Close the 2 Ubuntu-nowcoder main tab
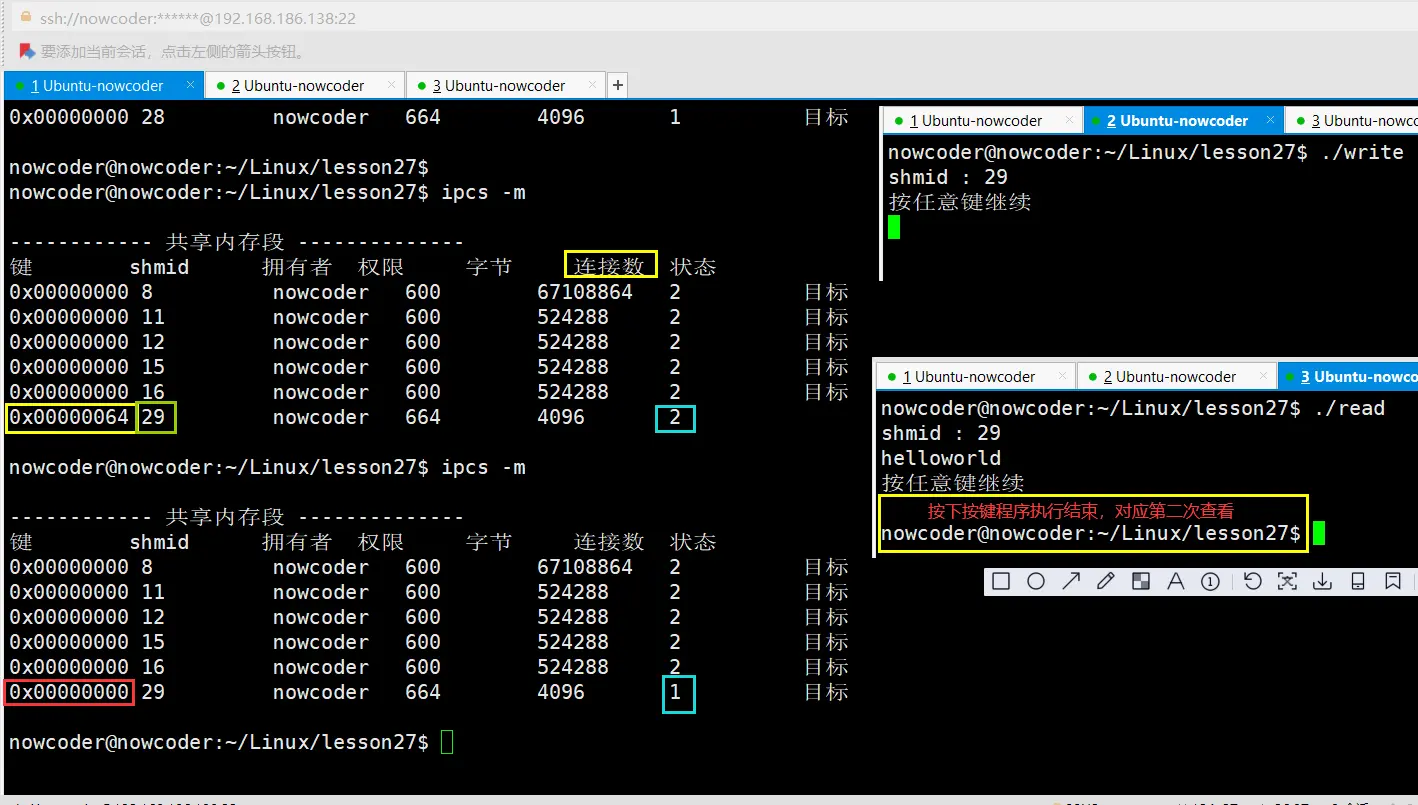The image size is (1418, 805). point(390,86)
